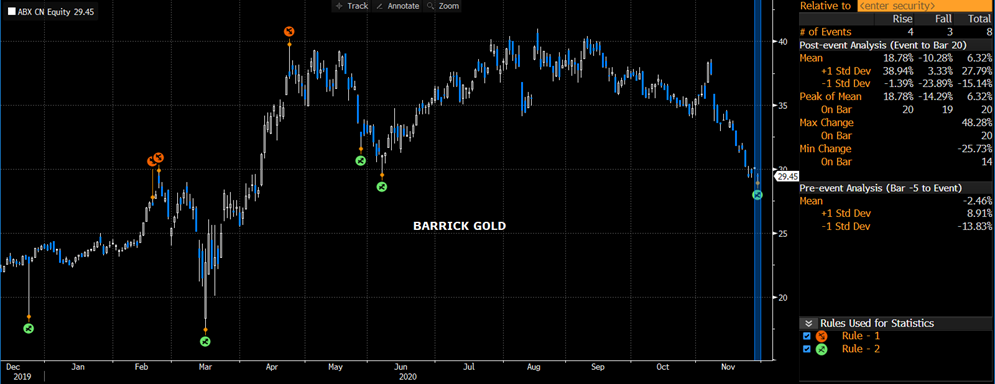The width and height of the screenshot is (995, 384).
Task: Click the Rule - 2 label text
Action: click(861, 349)
